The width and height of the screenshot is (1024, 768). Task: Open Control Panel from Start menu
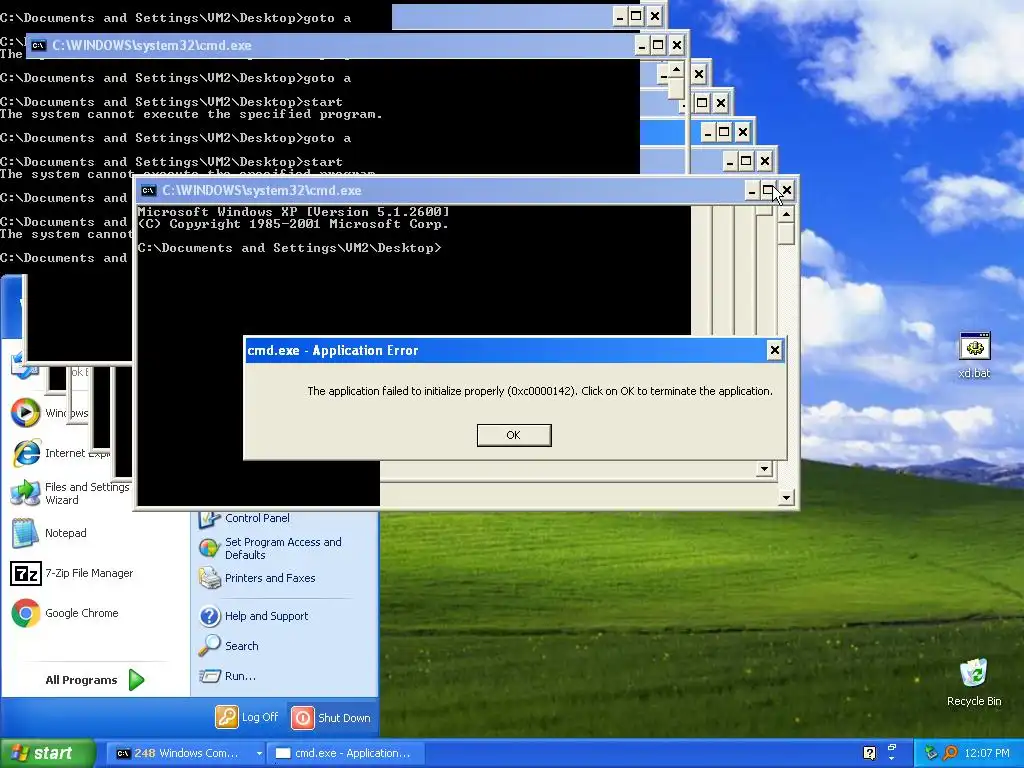(x=244, y=518)
